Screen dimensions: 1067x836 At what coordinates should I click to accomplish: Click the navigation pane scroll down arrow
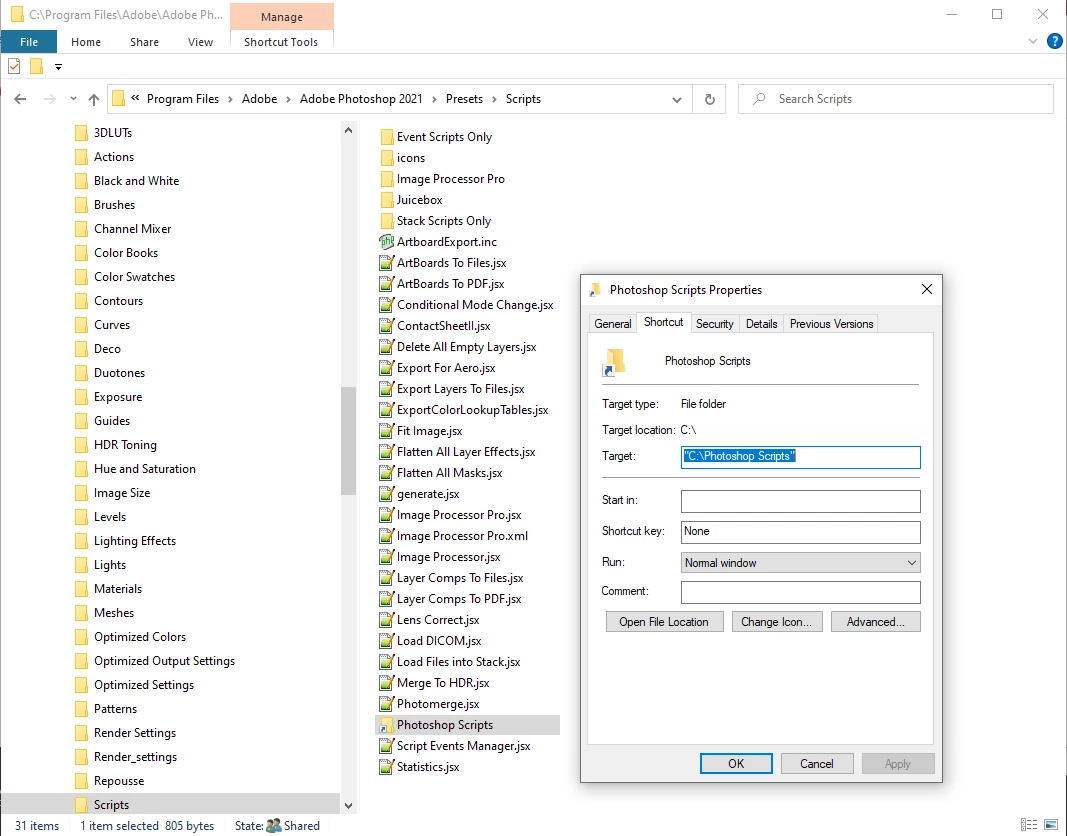click(x=348, y=805)
